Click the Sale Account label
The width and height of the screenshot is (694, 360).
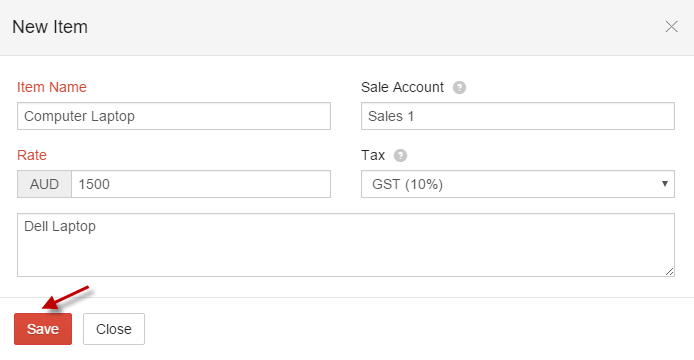pos(402,87)
